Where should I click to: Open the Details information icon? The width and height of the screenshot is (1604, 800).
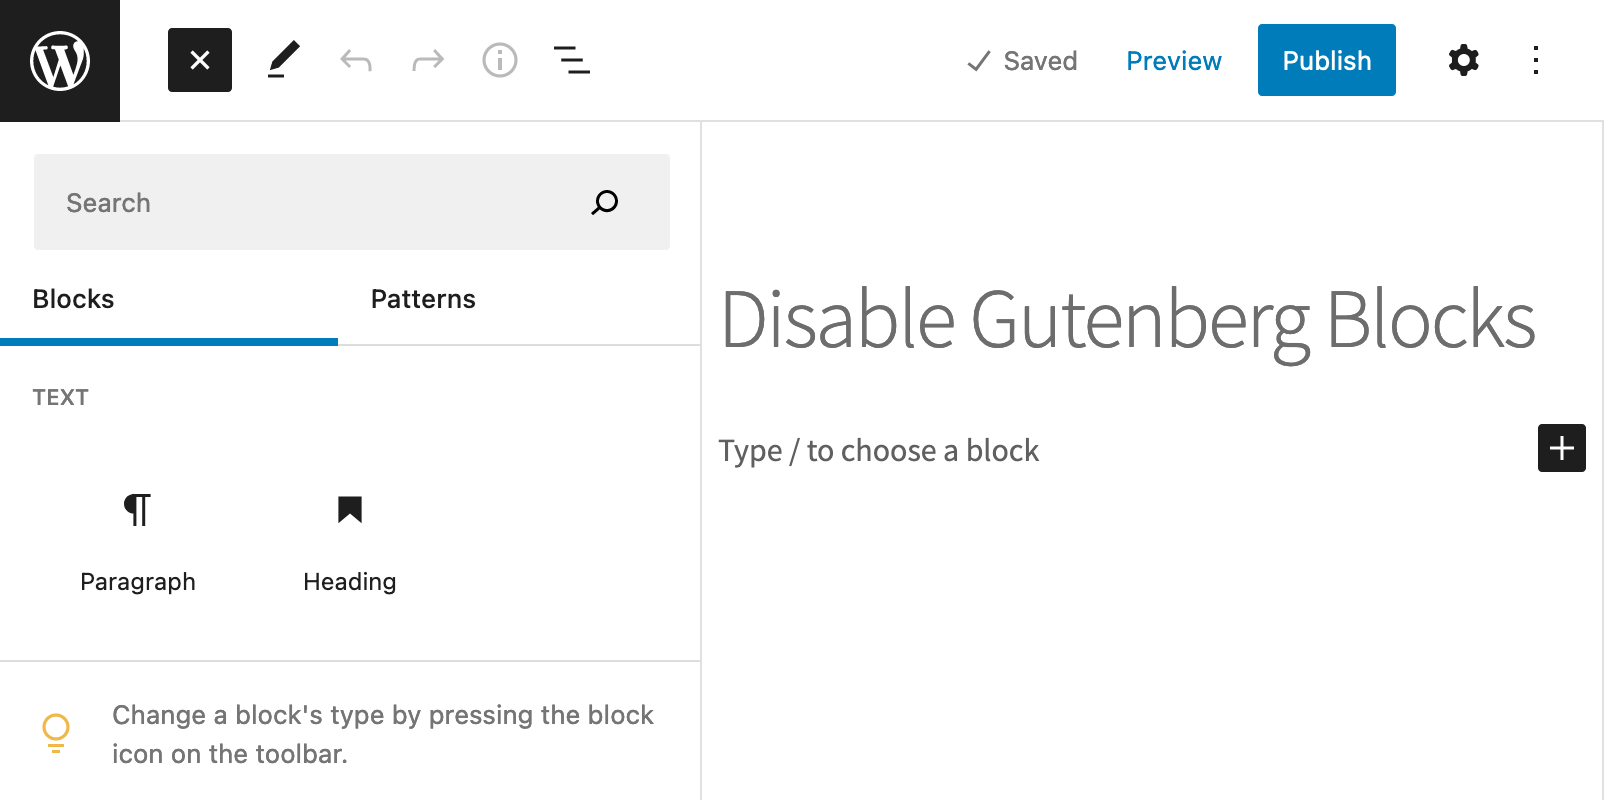tap(499, 60)
